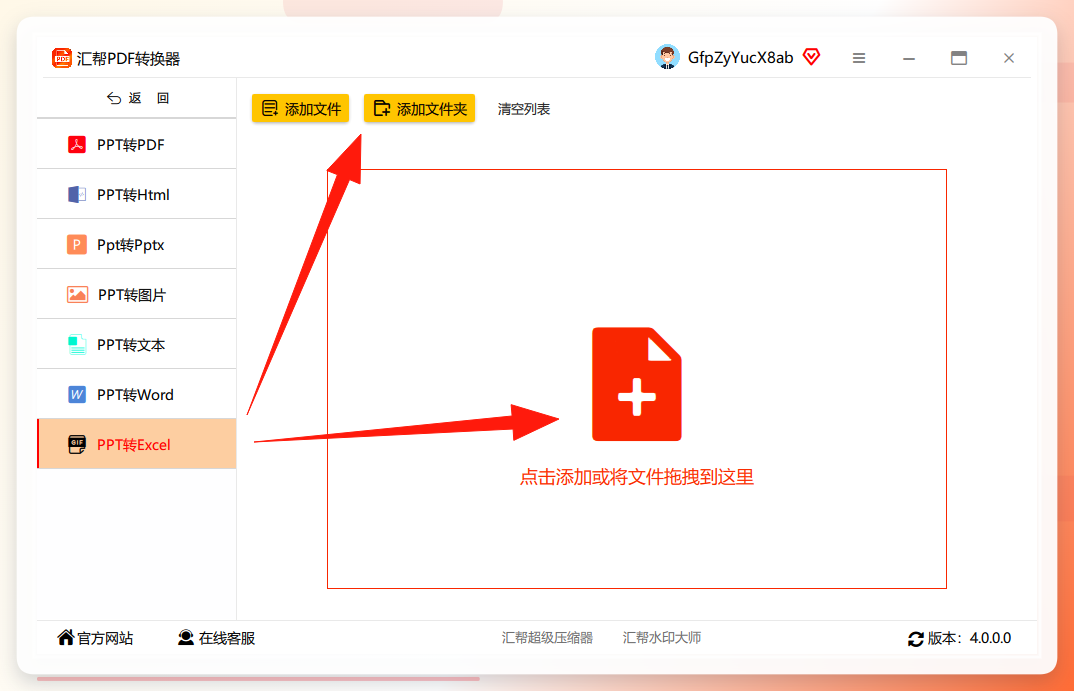Click the red PDF icon for PPT转PDF
Image resolution: width=1074 pixels, height=691 pixels.
(77, 145)
